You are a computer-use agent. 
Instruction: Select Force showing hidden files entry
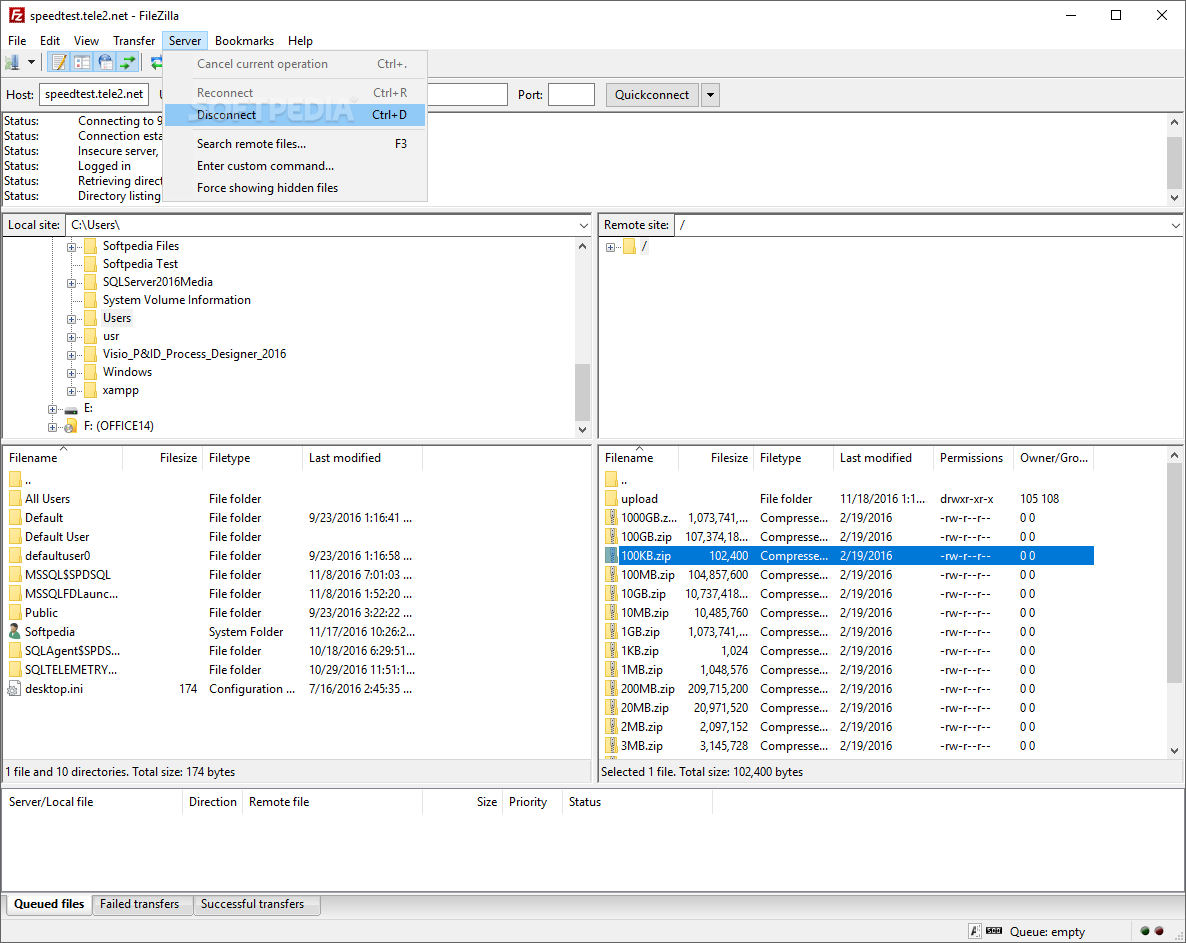295,188
